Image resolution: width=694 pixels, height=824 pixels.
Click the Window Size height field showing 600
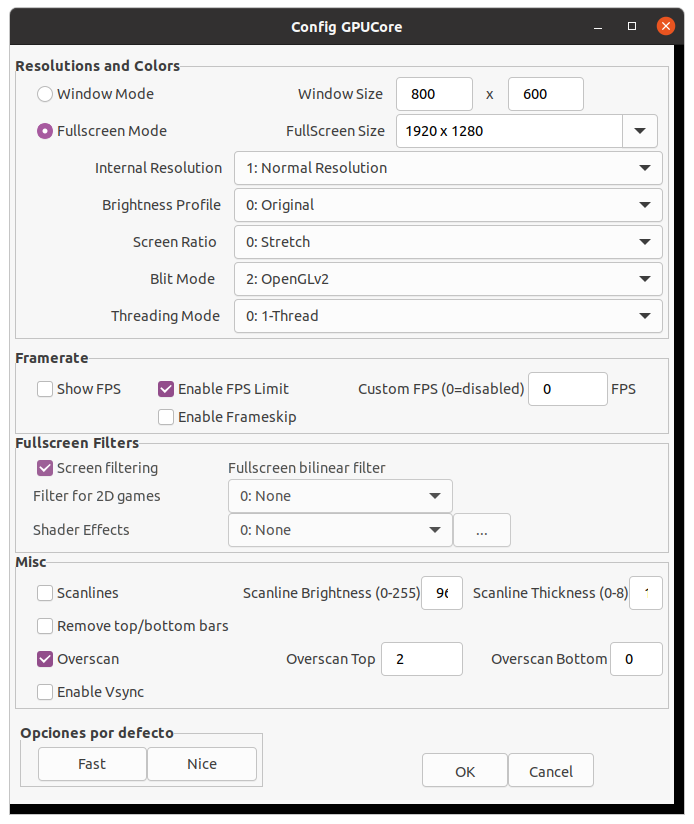[x=546, y=94]
